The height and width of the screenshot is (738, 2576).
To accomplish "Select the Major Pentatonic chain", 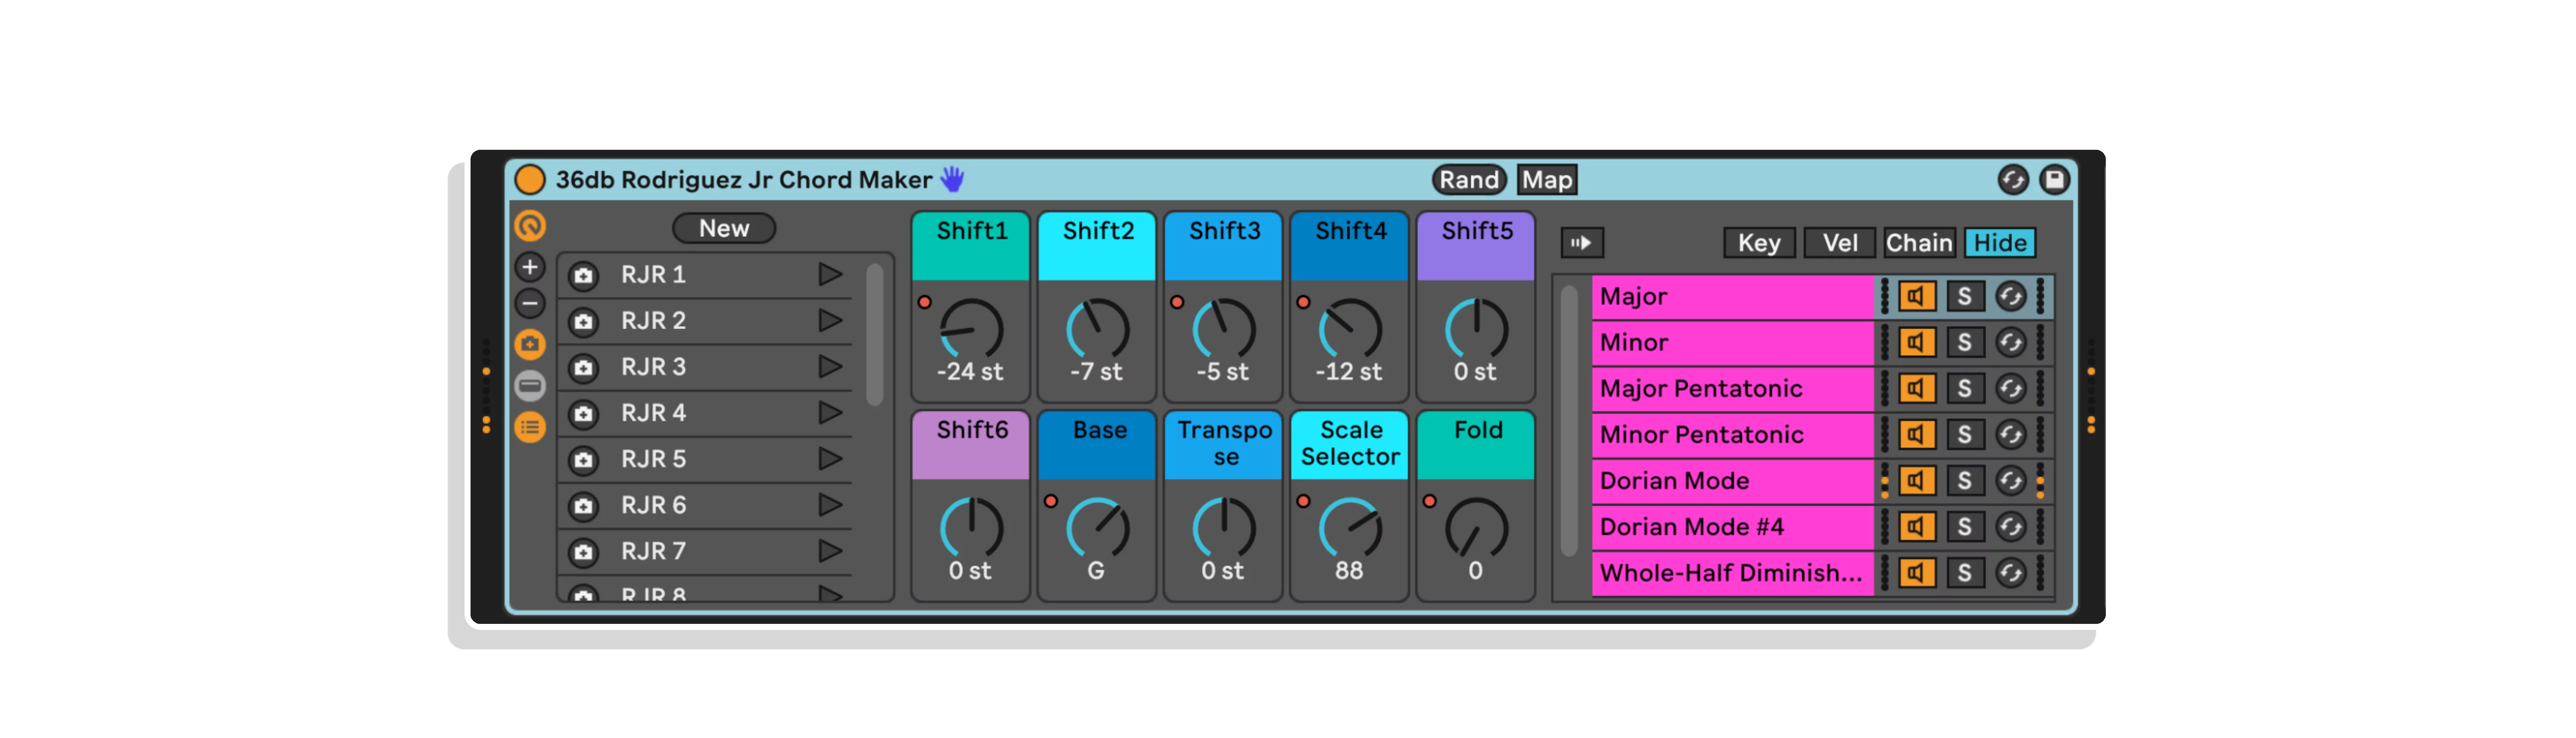I will pos(1732,389).
